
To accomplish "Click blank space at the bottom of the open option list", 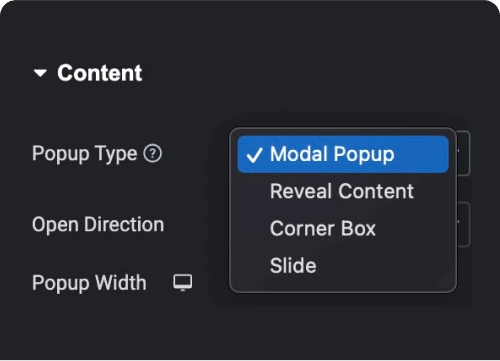I will 343,284.
